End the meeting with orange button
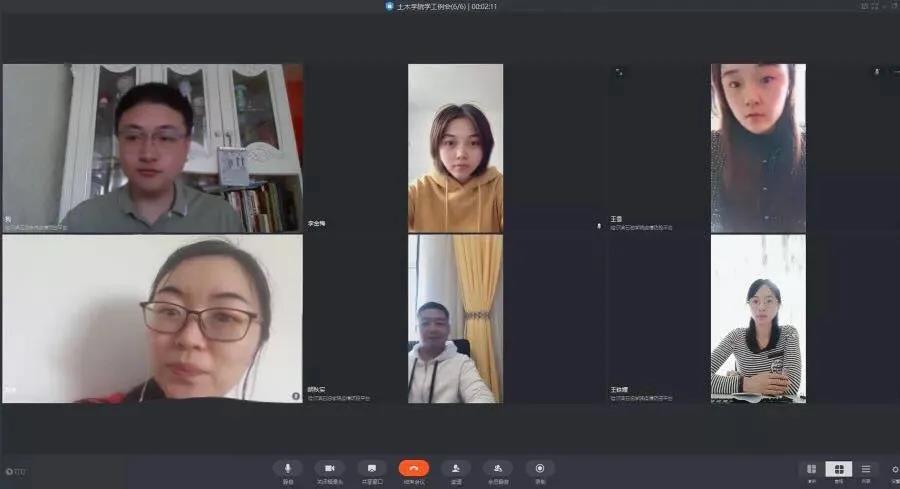 click(x=414, y=468)
